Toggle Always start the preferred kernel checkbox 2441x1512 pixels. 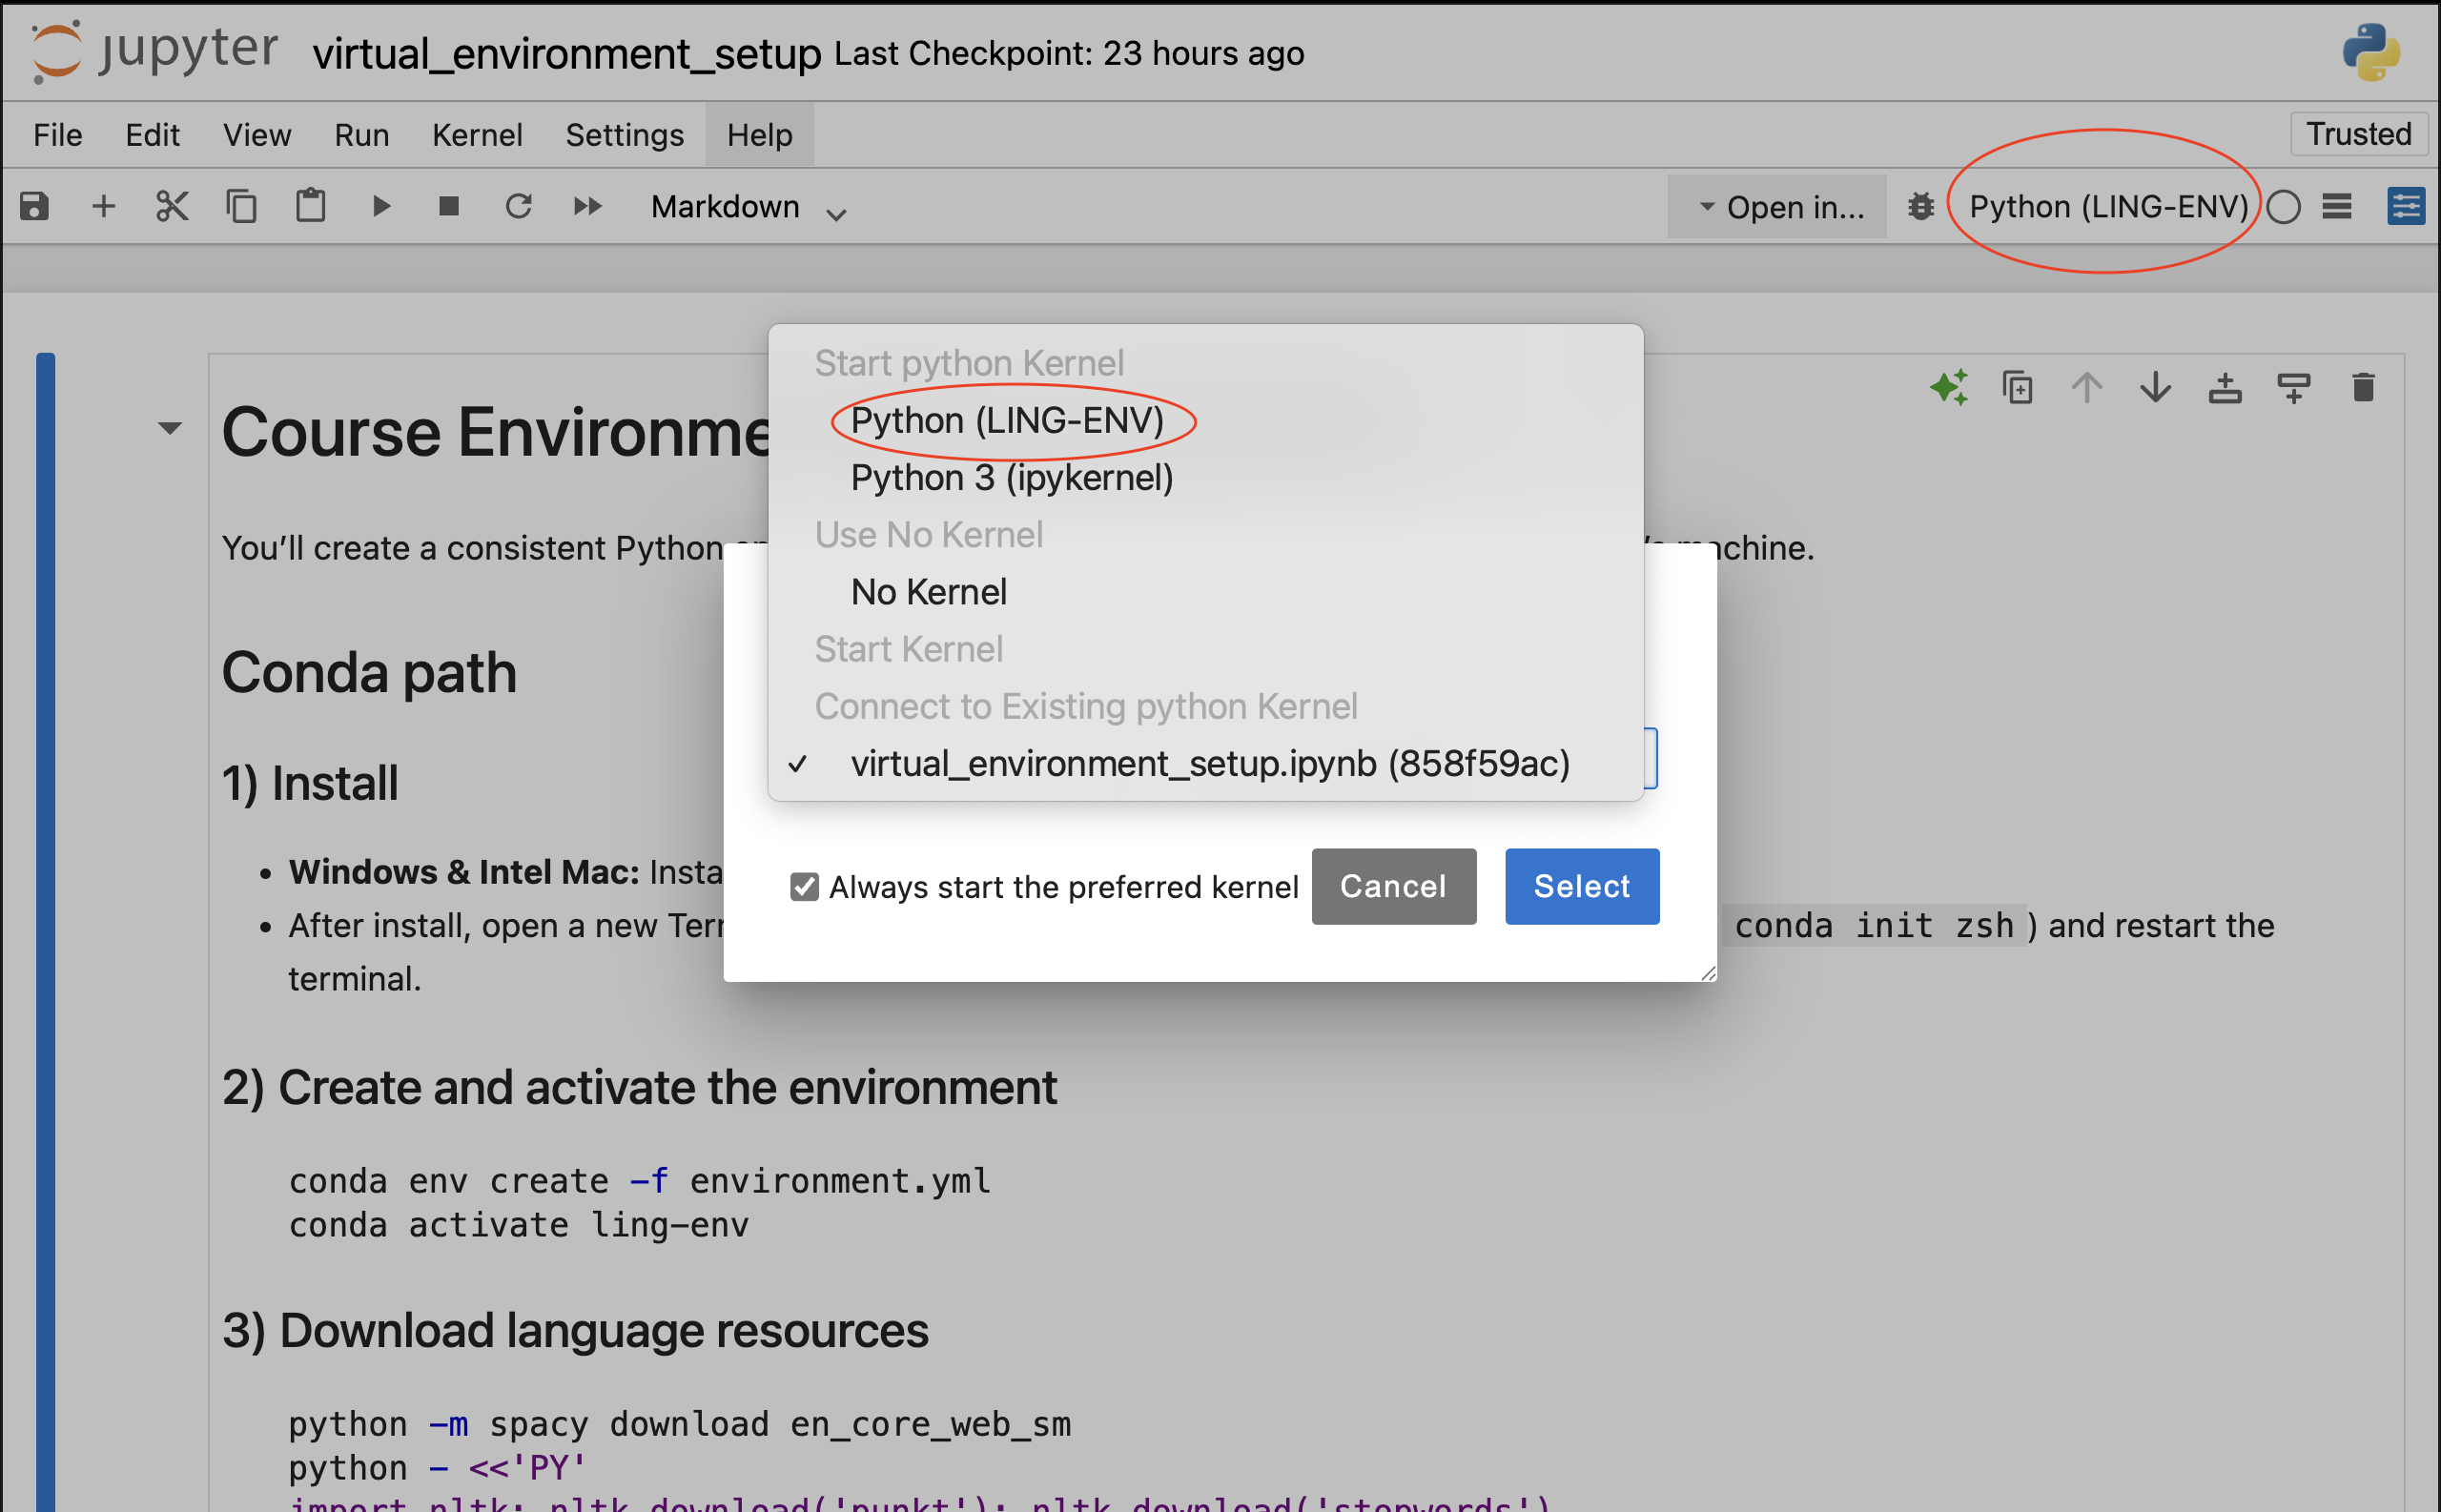pyautogui.click(x=804, y=887)
